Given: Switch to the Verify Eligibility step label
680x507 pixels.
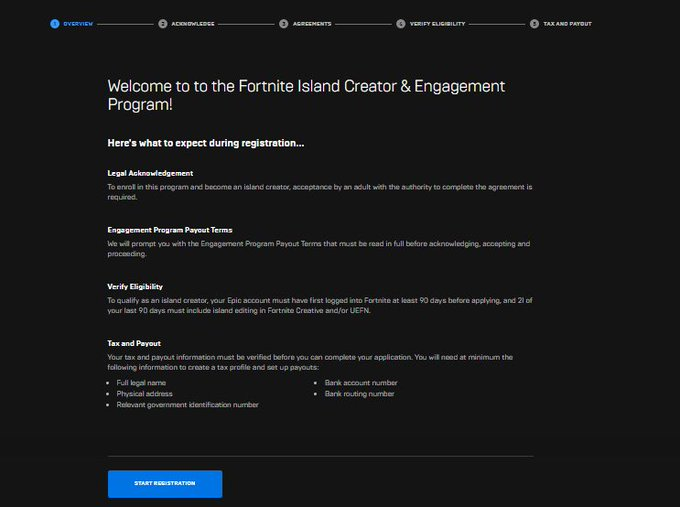Looking at the screenshot, I should [438, 24].
